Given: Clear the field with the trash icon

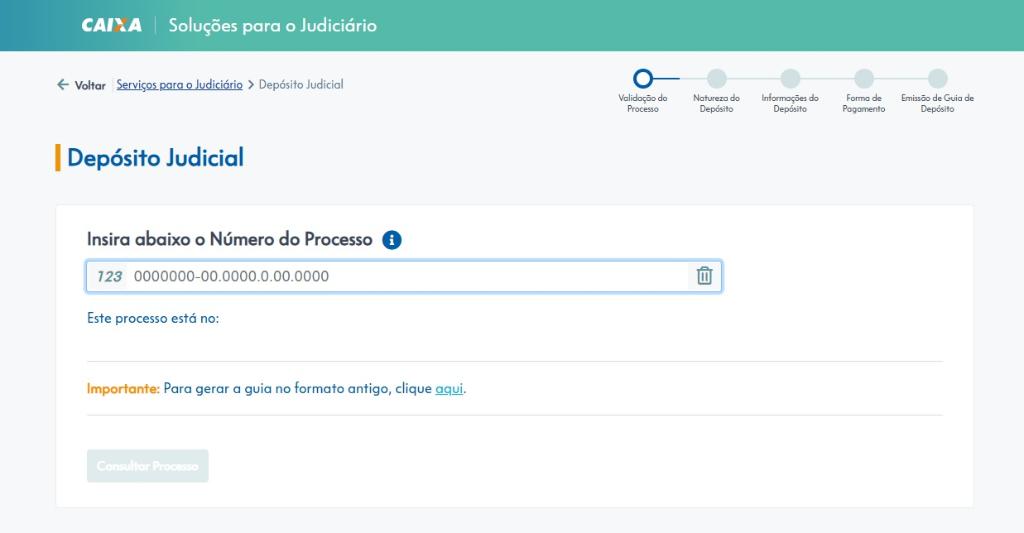Looking at the screenshot, I should pyautogui.click(x=704, y=276).
